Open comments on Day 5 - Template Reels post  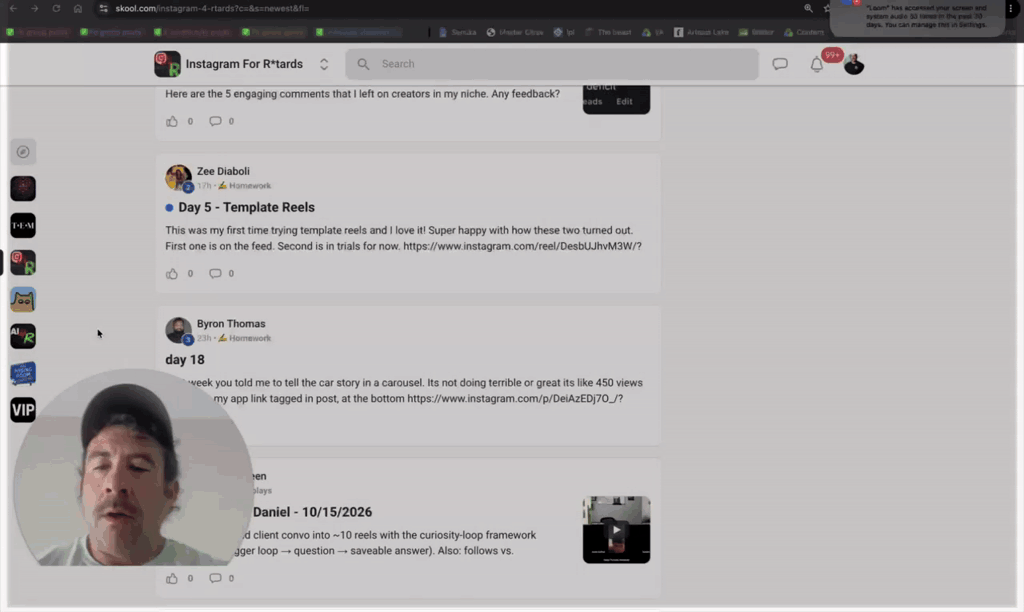pos(215,274)
